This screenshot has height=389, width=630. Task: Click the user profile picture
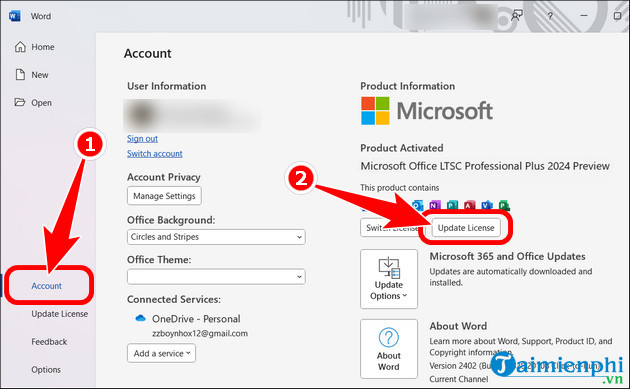(141, 115)
